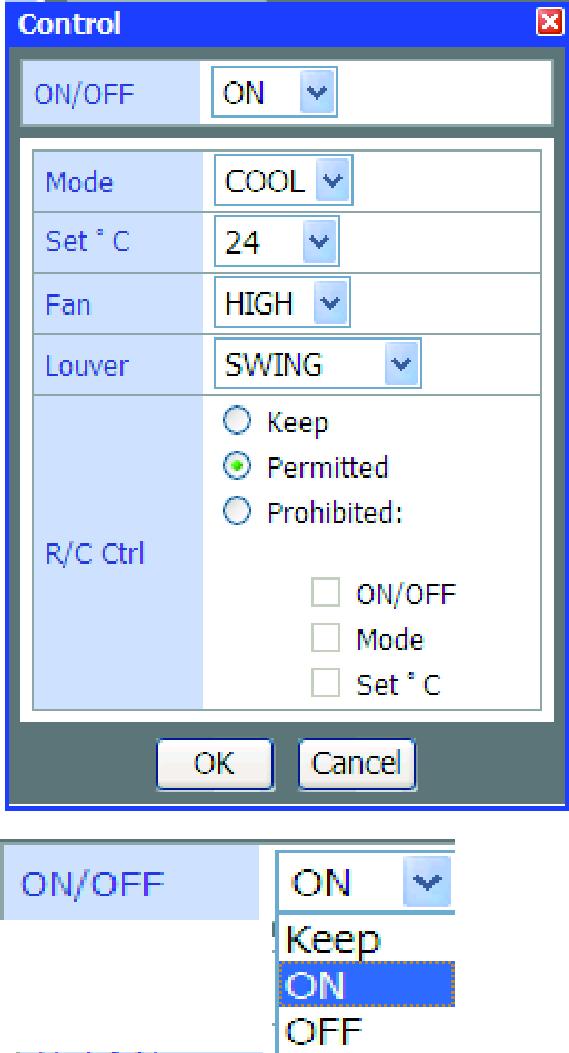
Task: Tick the ON/OFF checkbox under Prohibited
Action: point(325,593)
